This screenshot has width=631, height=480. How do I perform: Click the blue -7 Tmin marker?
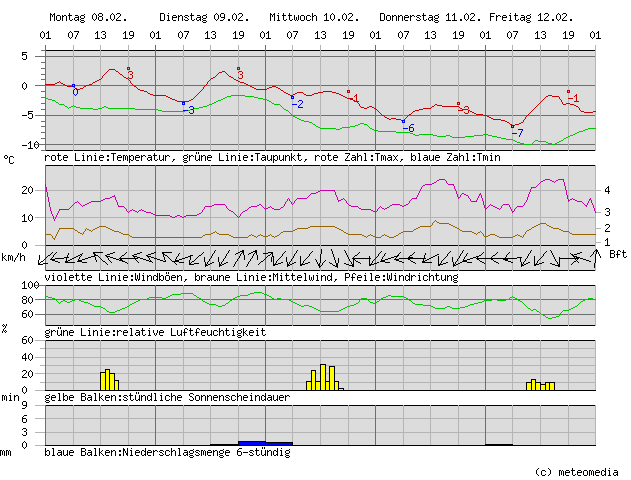click(516, 132)
